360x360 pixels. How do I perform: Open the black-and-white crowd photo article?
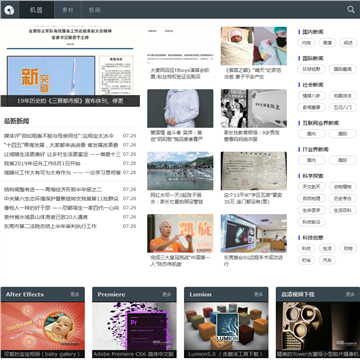click(x=254, y=108)
